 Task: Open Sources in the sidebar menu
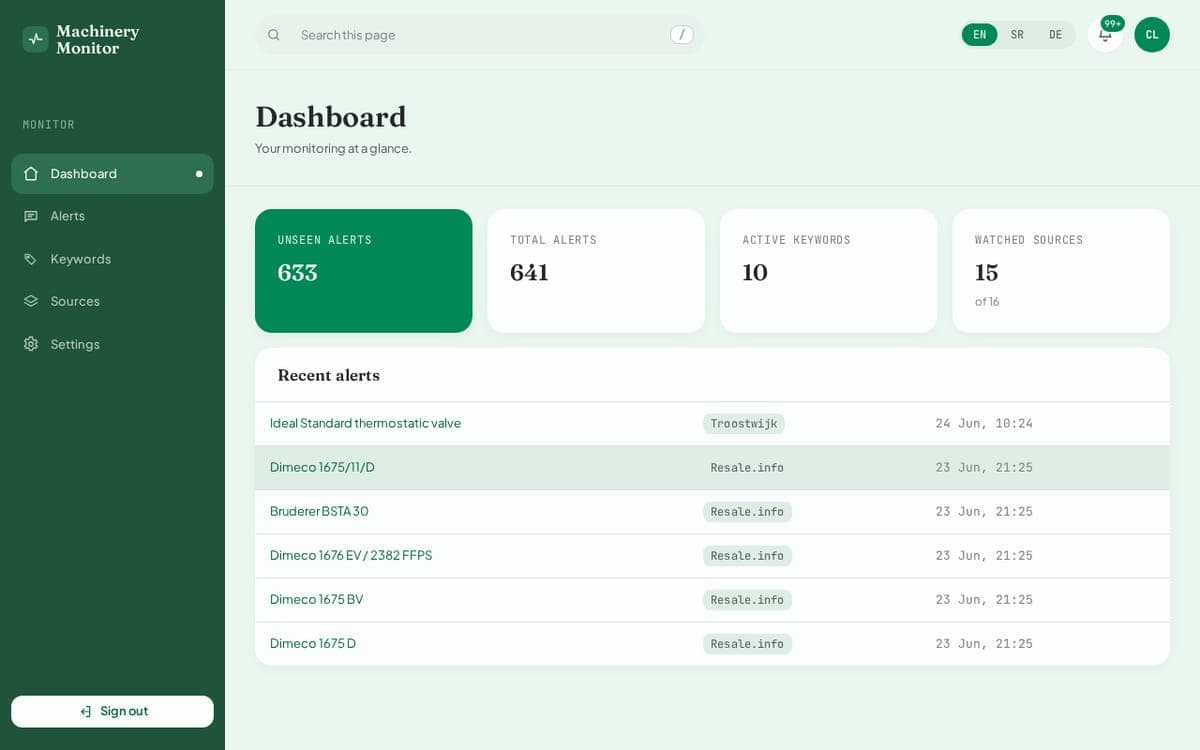[112, 301]
